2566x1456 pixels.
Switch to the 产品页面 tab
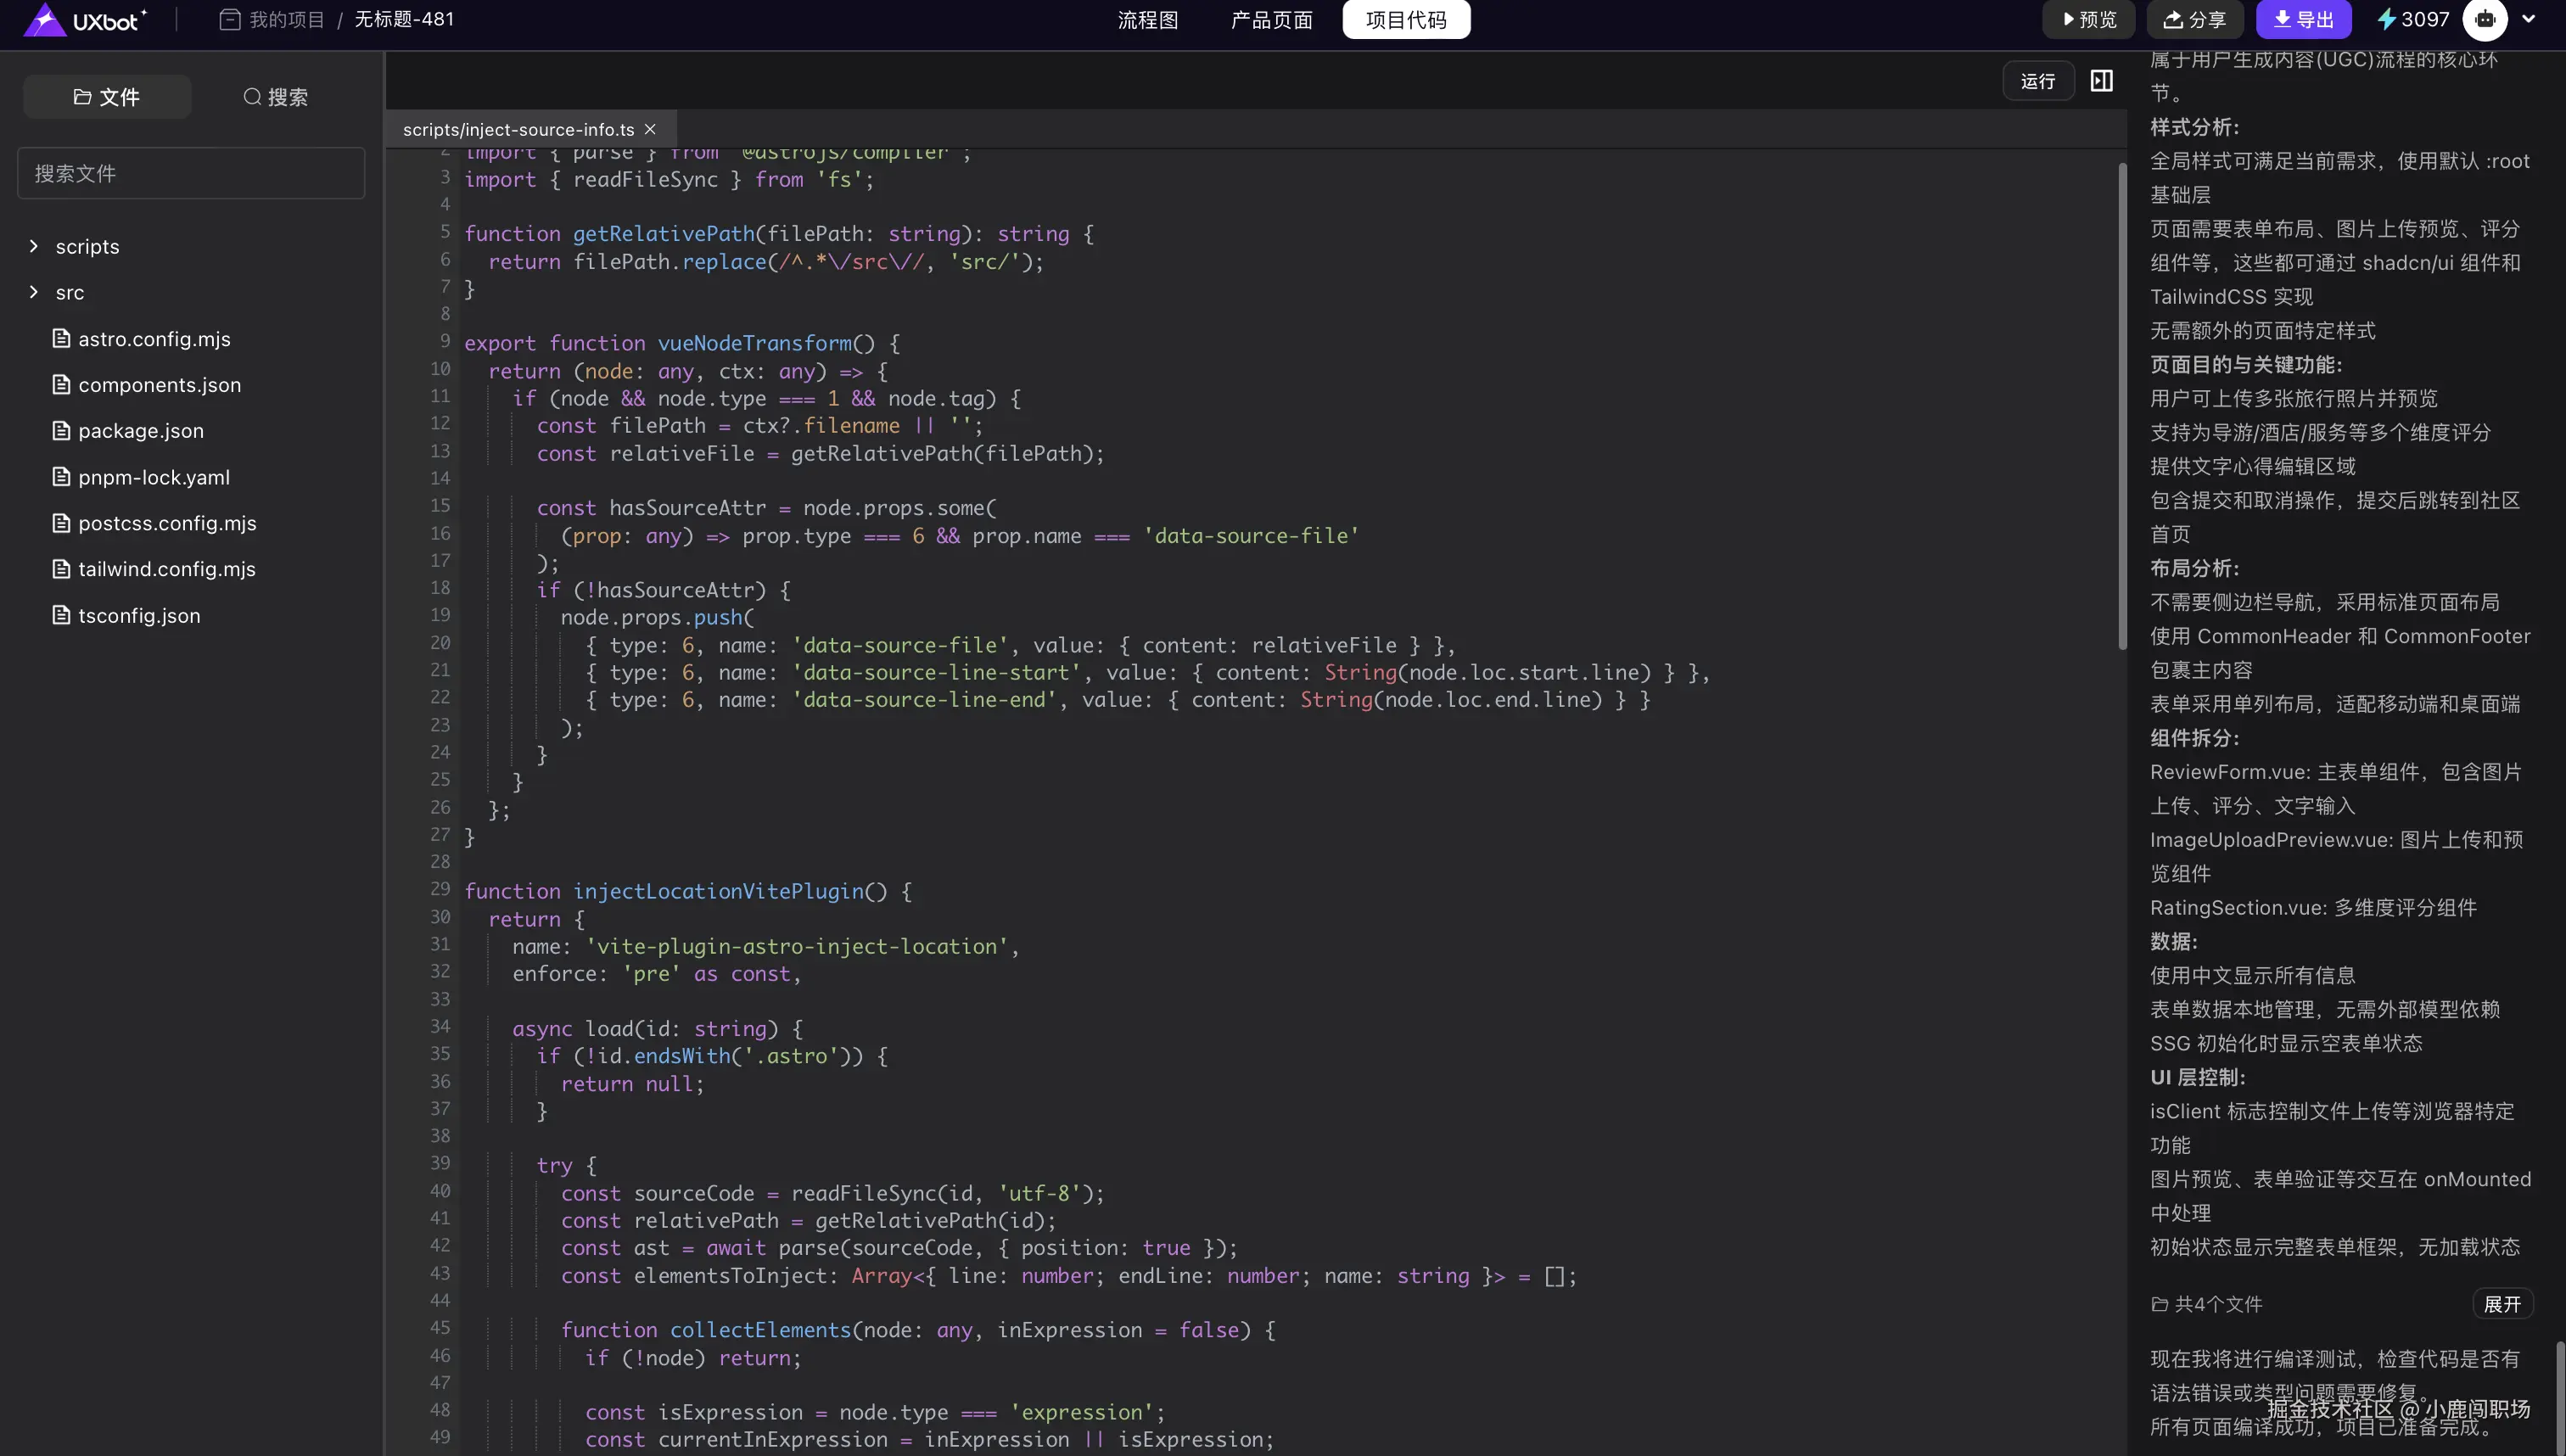1271,20
